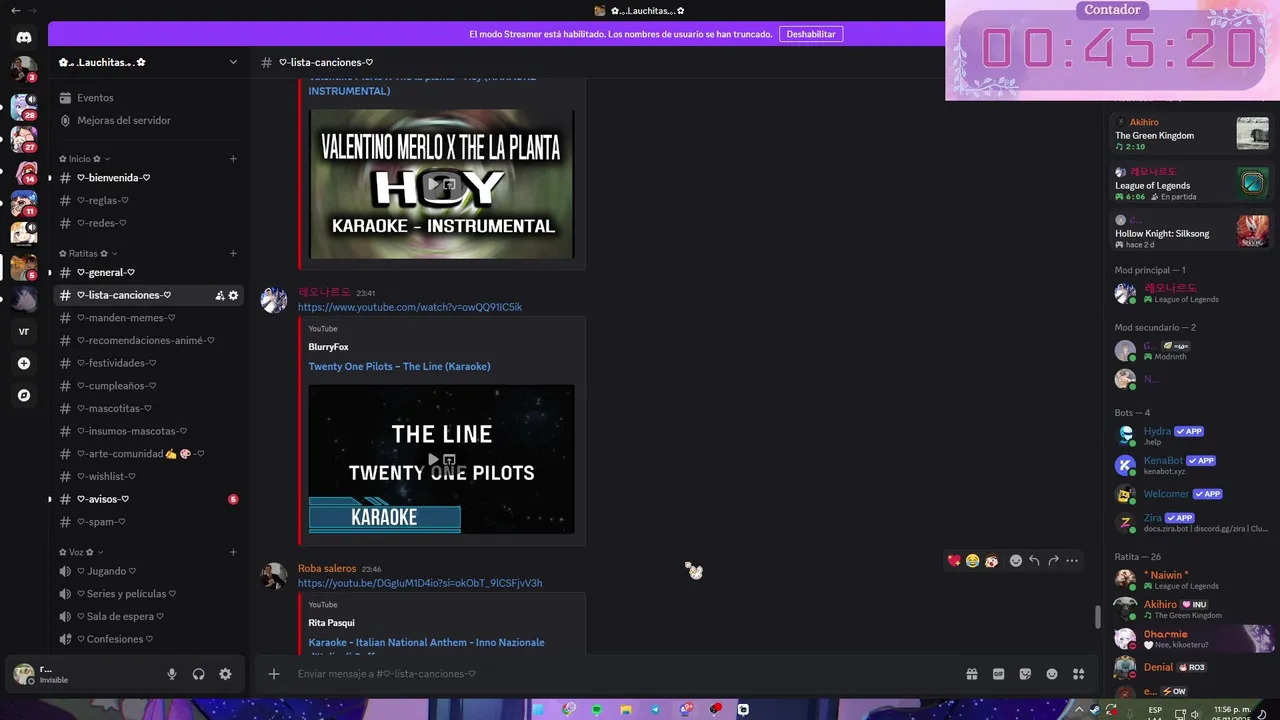Viewport: 1280px width, 720px height.
Task: Open the apps launcher icon
Action: point(1078,674)
